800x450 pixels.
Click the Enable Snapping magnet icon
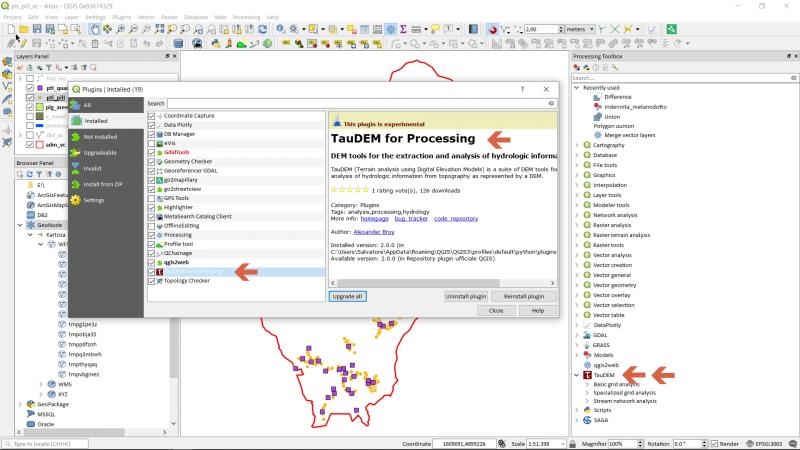(492, 30)
